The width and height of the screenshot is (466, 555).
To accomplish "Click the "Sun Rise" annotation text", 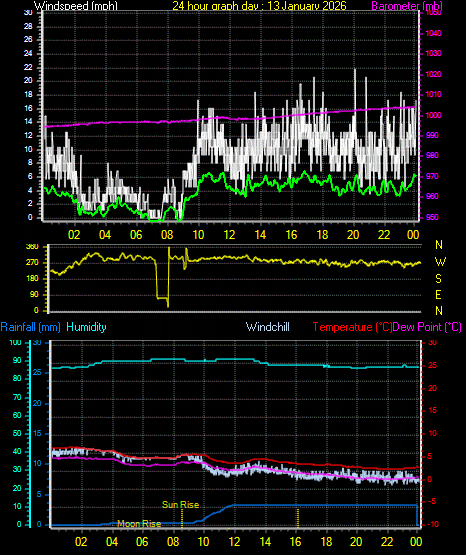I will (x=180, y=505).
